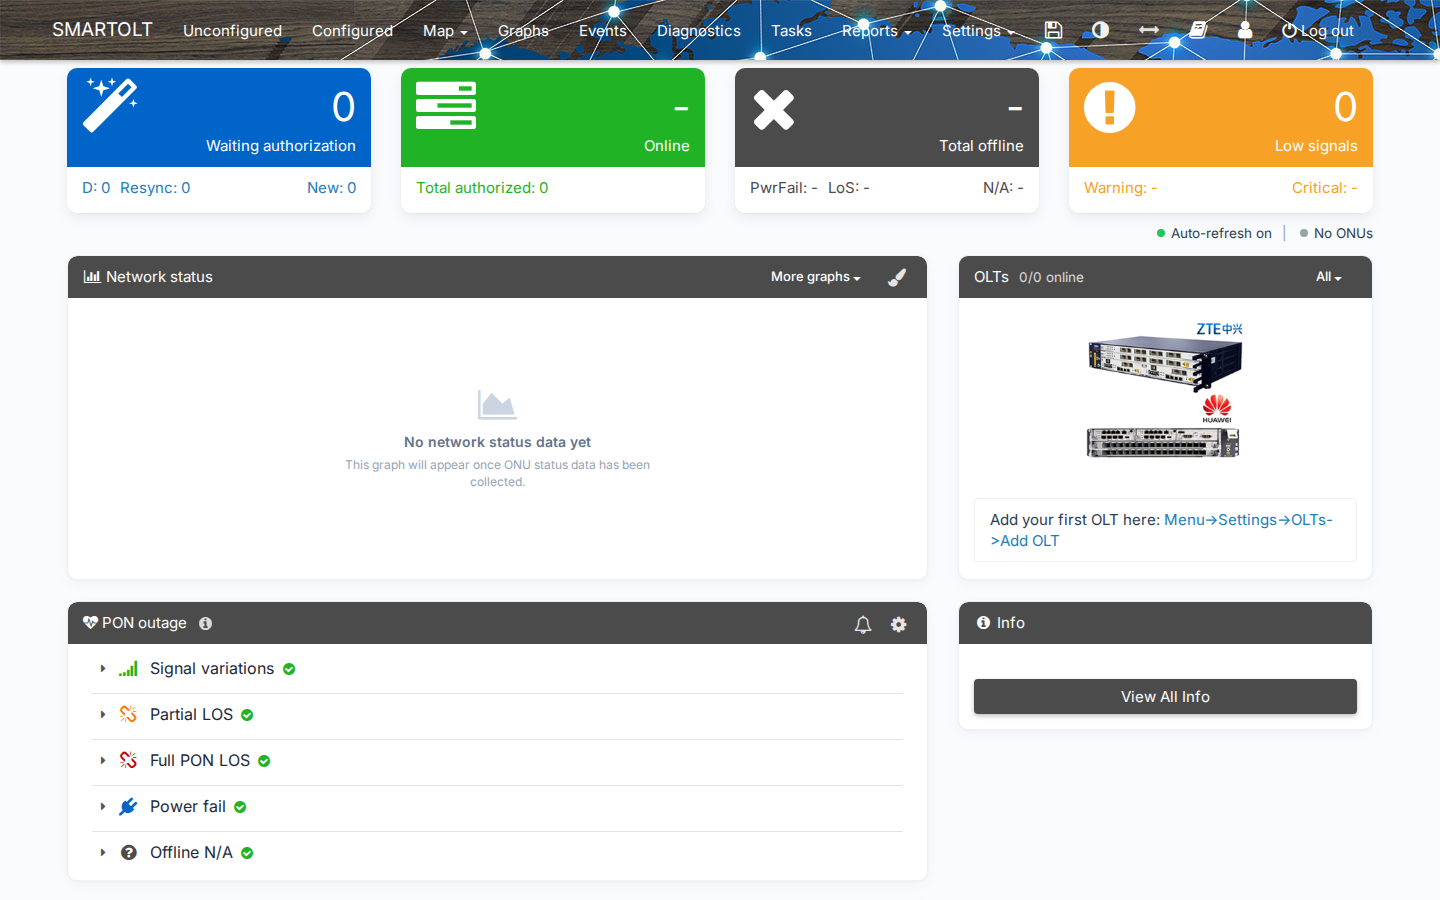Open PON outage gear settings
1440x900 pixels.
coord(899,624)
